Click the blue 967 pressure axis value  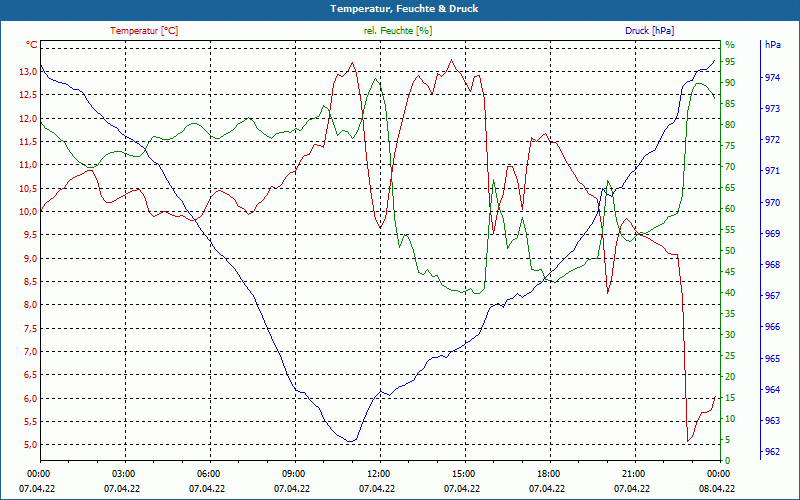click(x=773, y=296)
